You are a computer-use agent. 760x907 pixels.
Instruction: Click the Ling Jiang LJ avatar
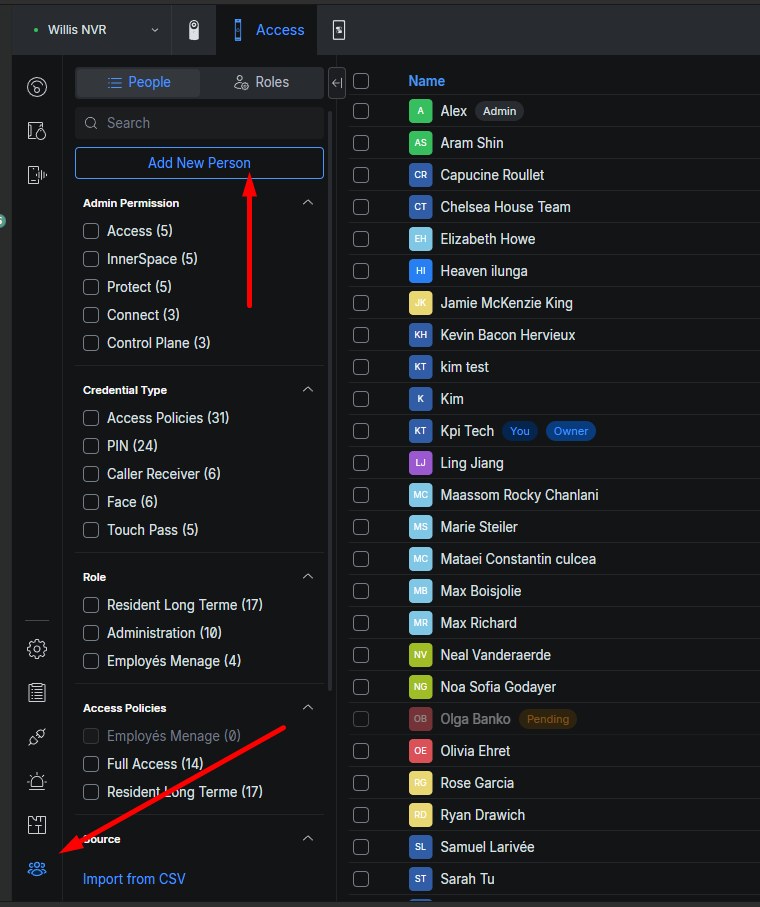(420, 463)
